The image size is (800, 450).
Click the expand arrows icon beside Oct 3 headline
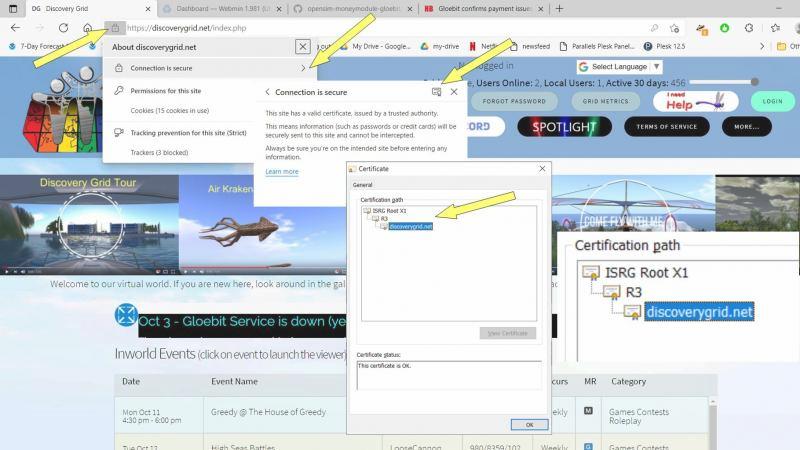pyautogui.click(x=126, y=315)
